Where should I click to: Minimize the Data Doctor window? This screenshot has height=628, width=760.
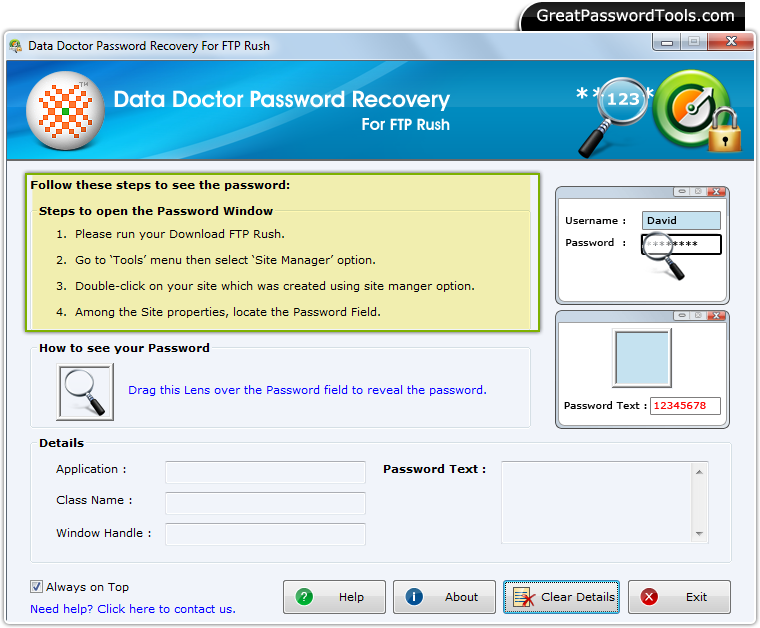[x=666, y=43]
